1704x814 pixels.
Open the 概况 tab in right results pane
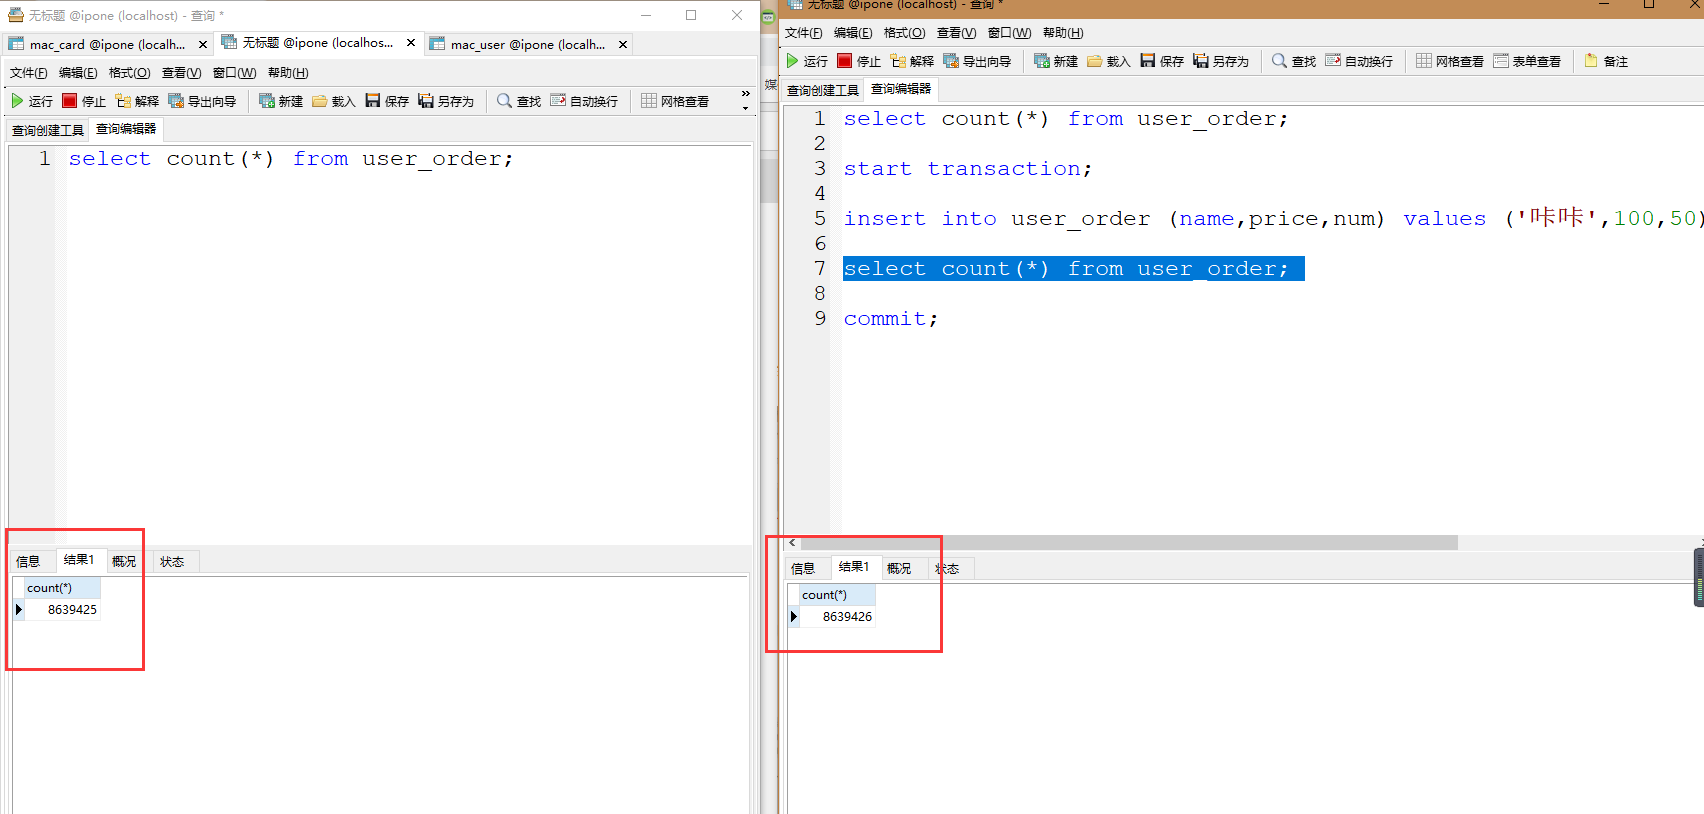pos(899,569)
